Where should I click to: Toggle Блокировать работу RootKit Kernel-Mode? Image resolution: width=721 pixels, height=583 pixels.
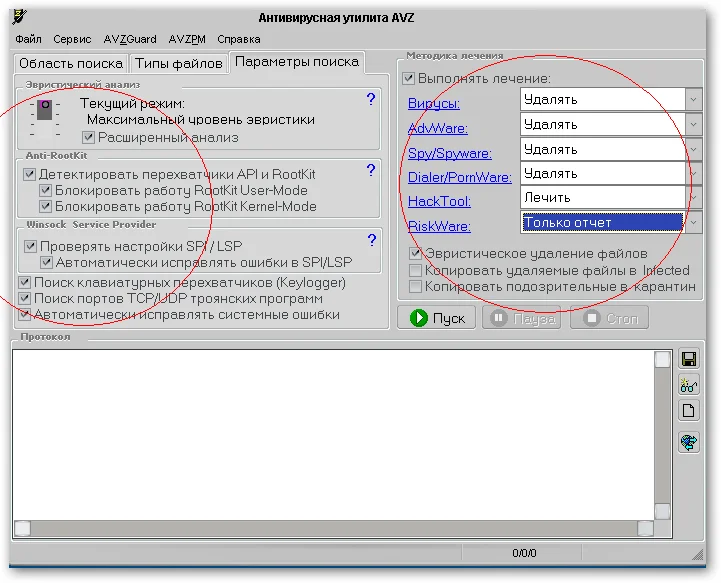tap(45, 206)
